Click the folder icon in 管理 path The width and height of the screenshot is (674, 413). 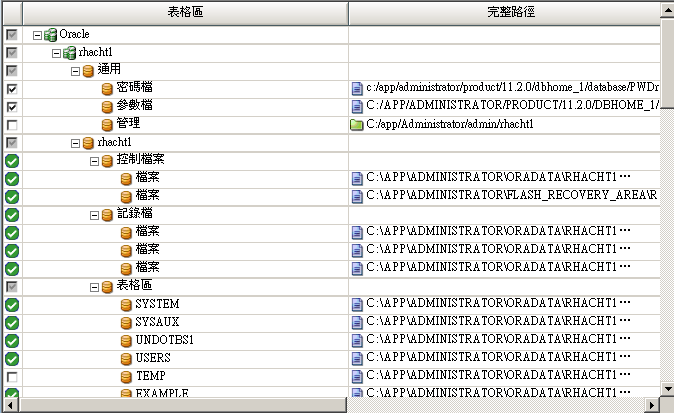(357, 125)
